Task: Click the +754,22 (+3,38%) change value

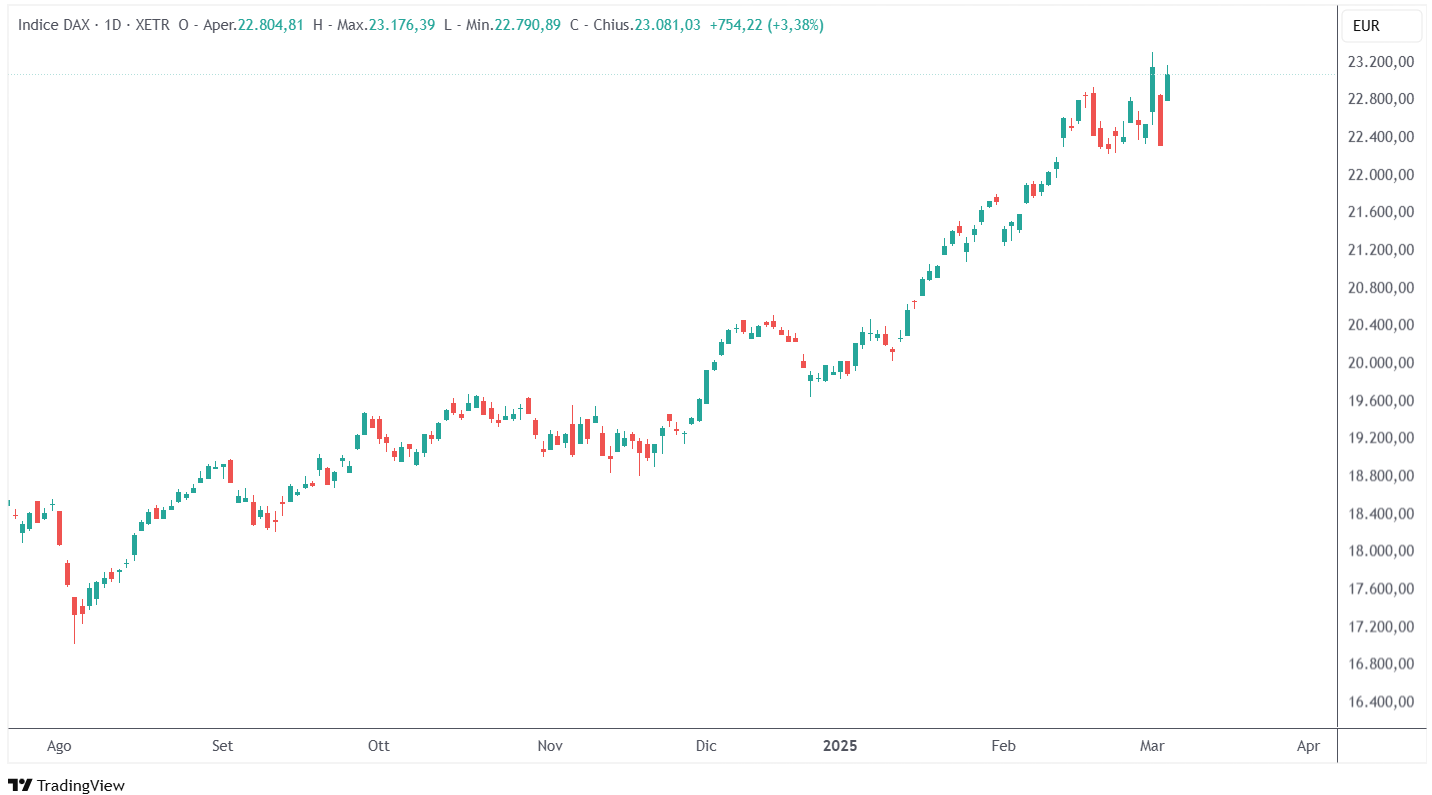Action: point(766,25)
